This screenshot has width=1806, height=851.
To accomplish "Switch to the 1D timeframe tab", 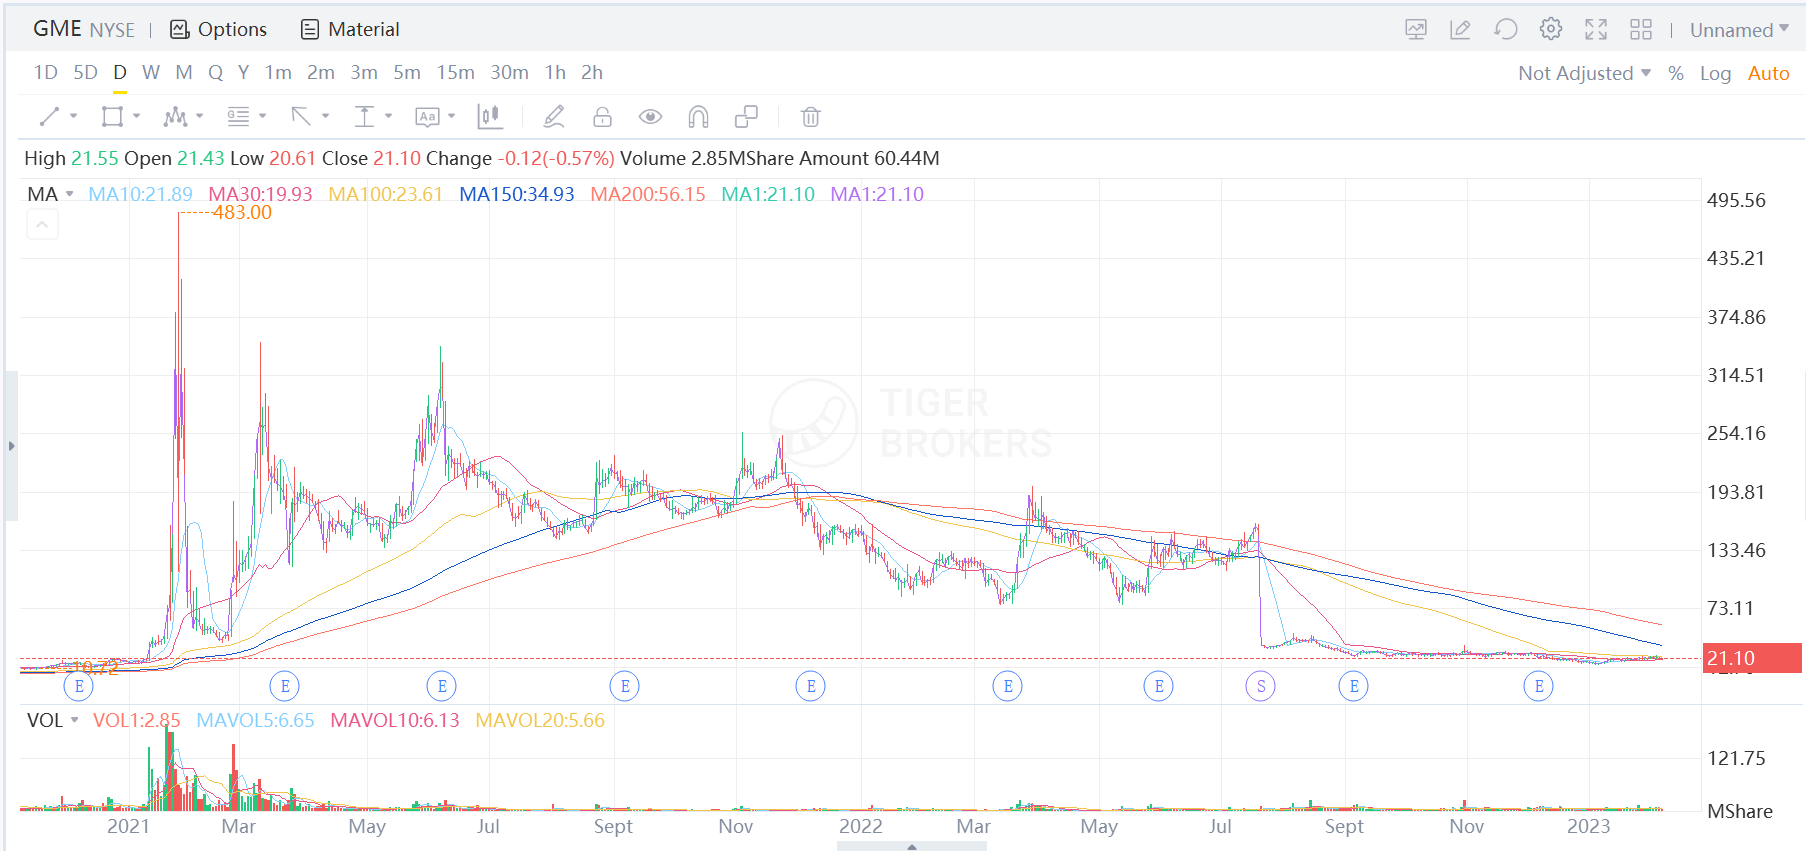I will click(46, 72).
